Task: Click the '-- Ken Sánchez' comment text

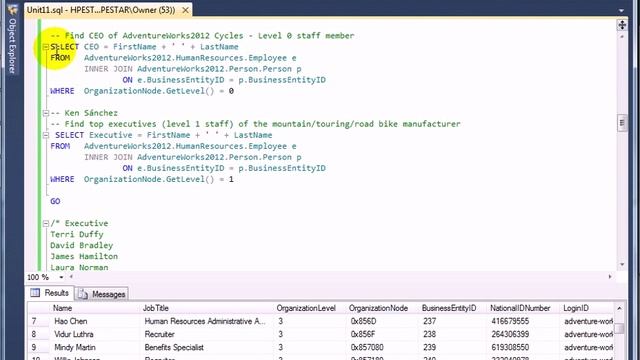Action: [84, 113]
